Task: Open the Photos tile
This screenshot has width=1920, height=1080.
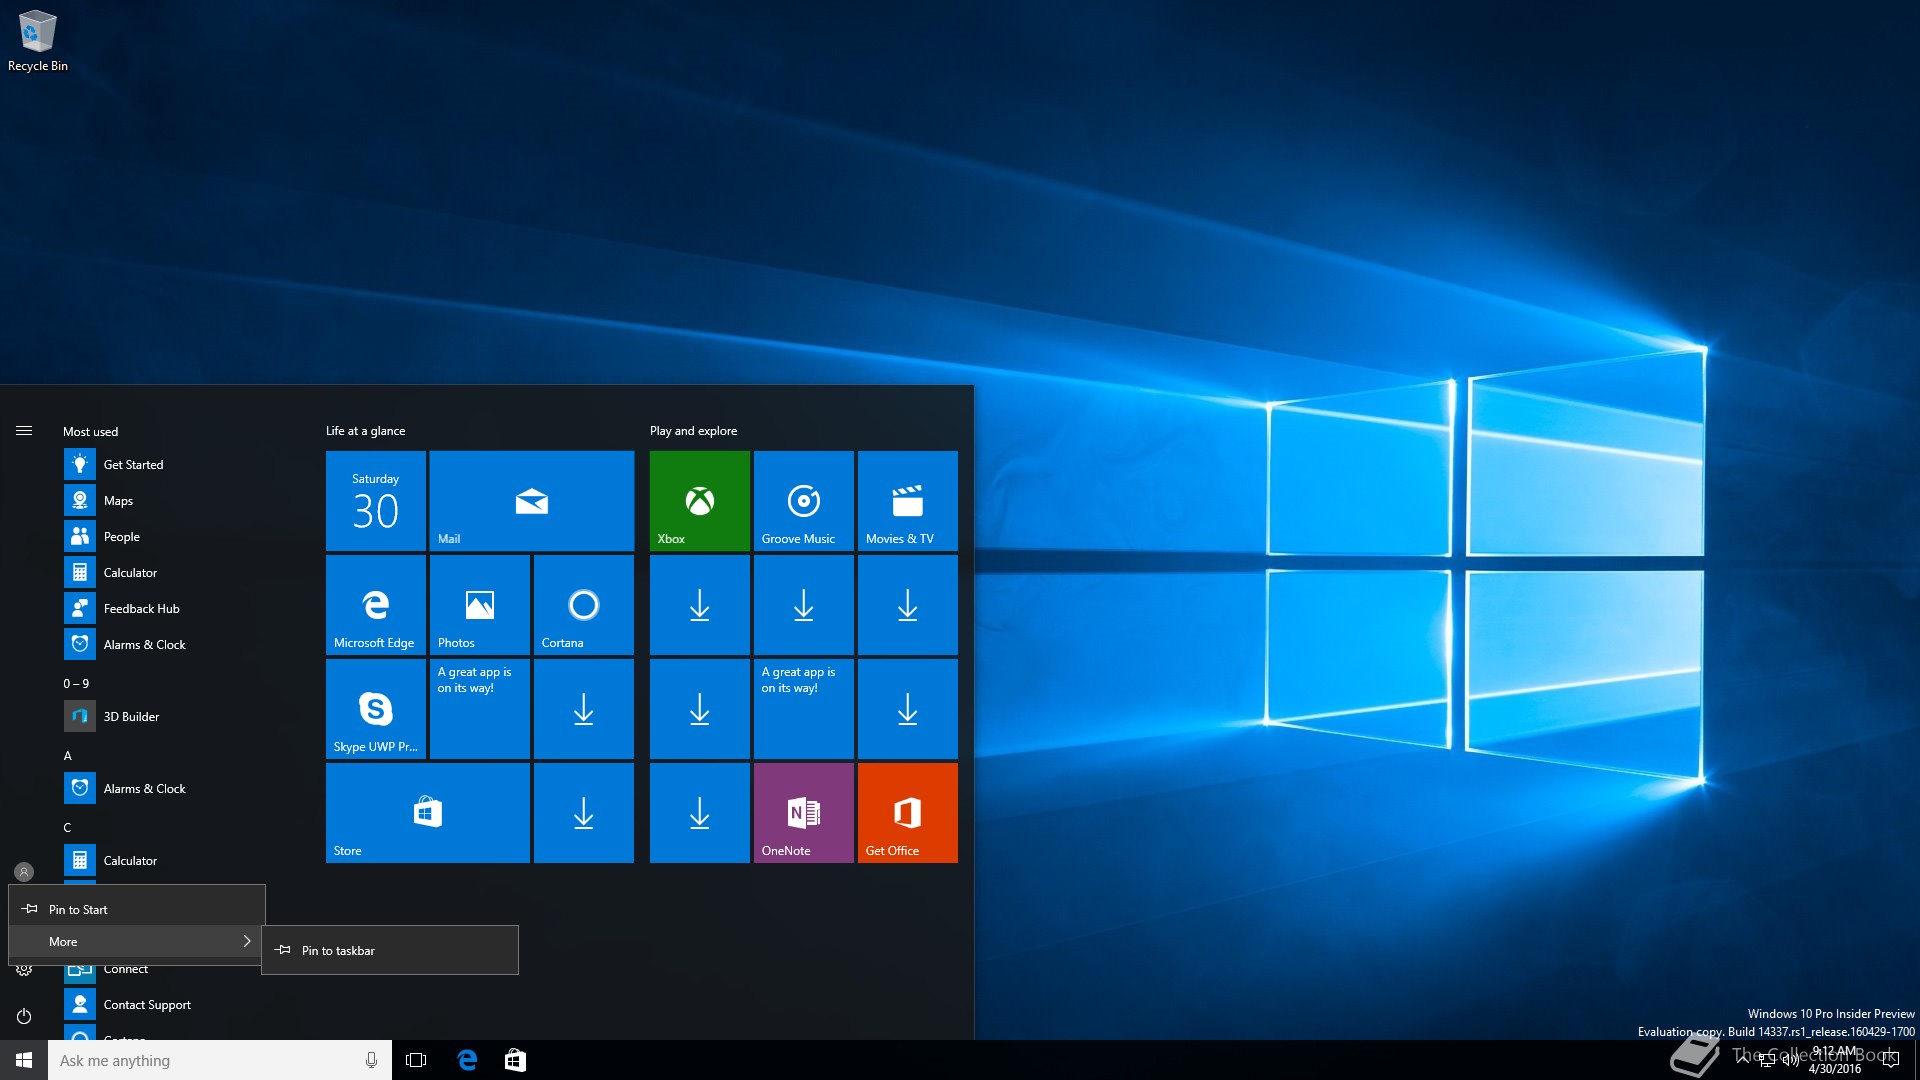Action: tap(480, 604)
